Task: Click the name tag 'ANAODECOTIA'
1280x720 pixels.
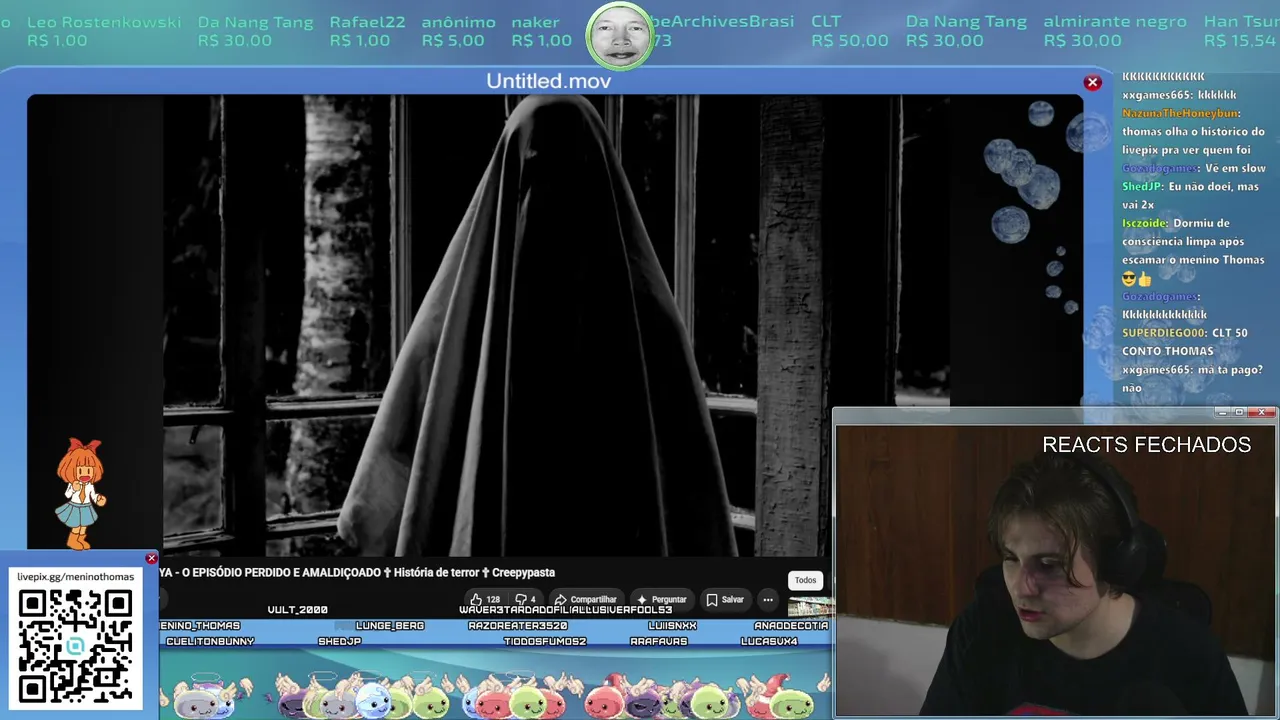Action: tap(791, 626)
